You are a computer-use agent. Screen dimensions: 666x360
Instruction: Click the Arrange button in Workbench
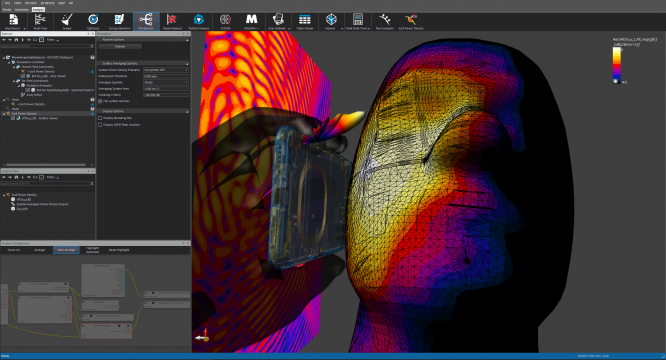tap(40, 250)
